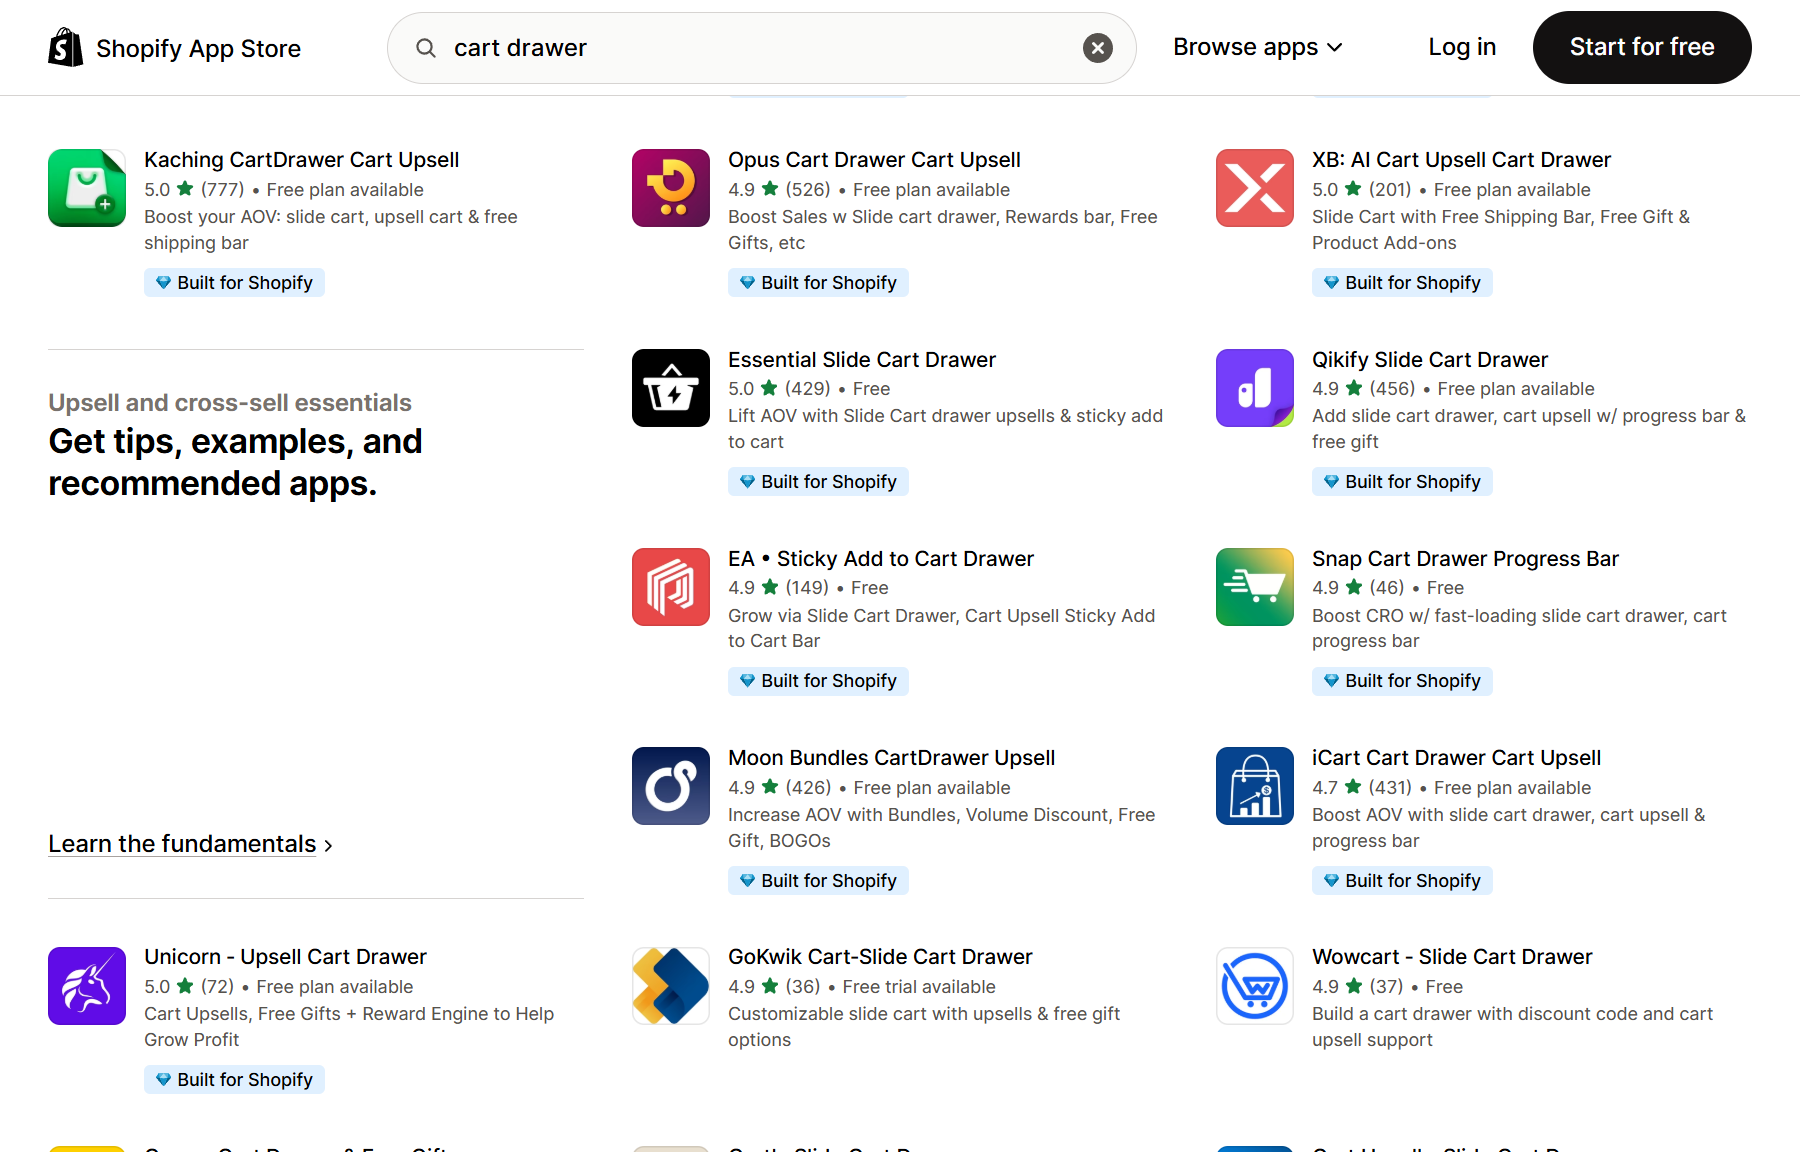Click the Moon Bundles CartDrawer app icon
This screenshot has height=1152, width=1800.
[670, 786]
